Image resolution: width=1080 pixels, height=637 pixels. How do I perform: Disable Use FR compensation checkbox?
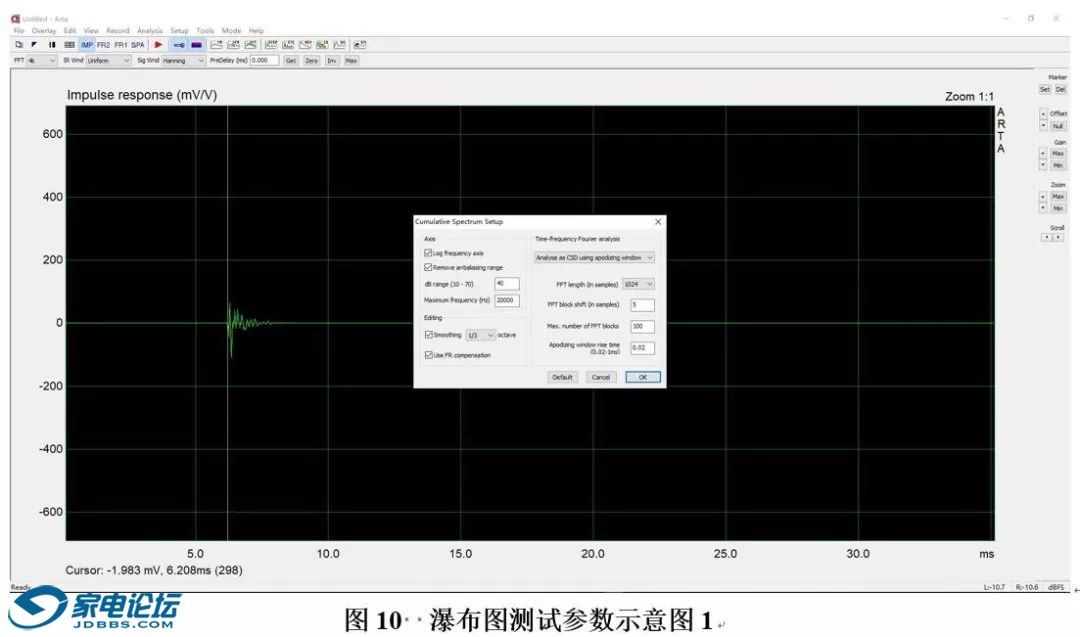click(x=429, y=355)
